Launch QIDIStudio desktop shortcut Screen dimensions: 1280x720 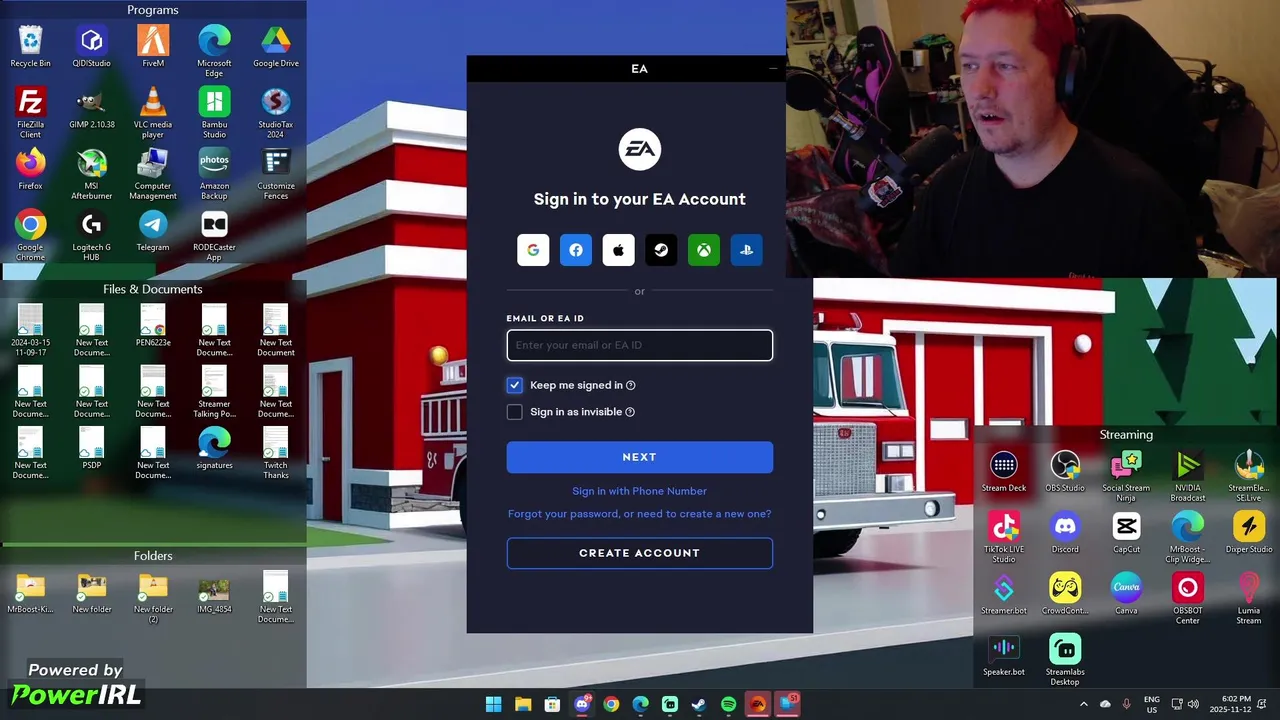91,47
